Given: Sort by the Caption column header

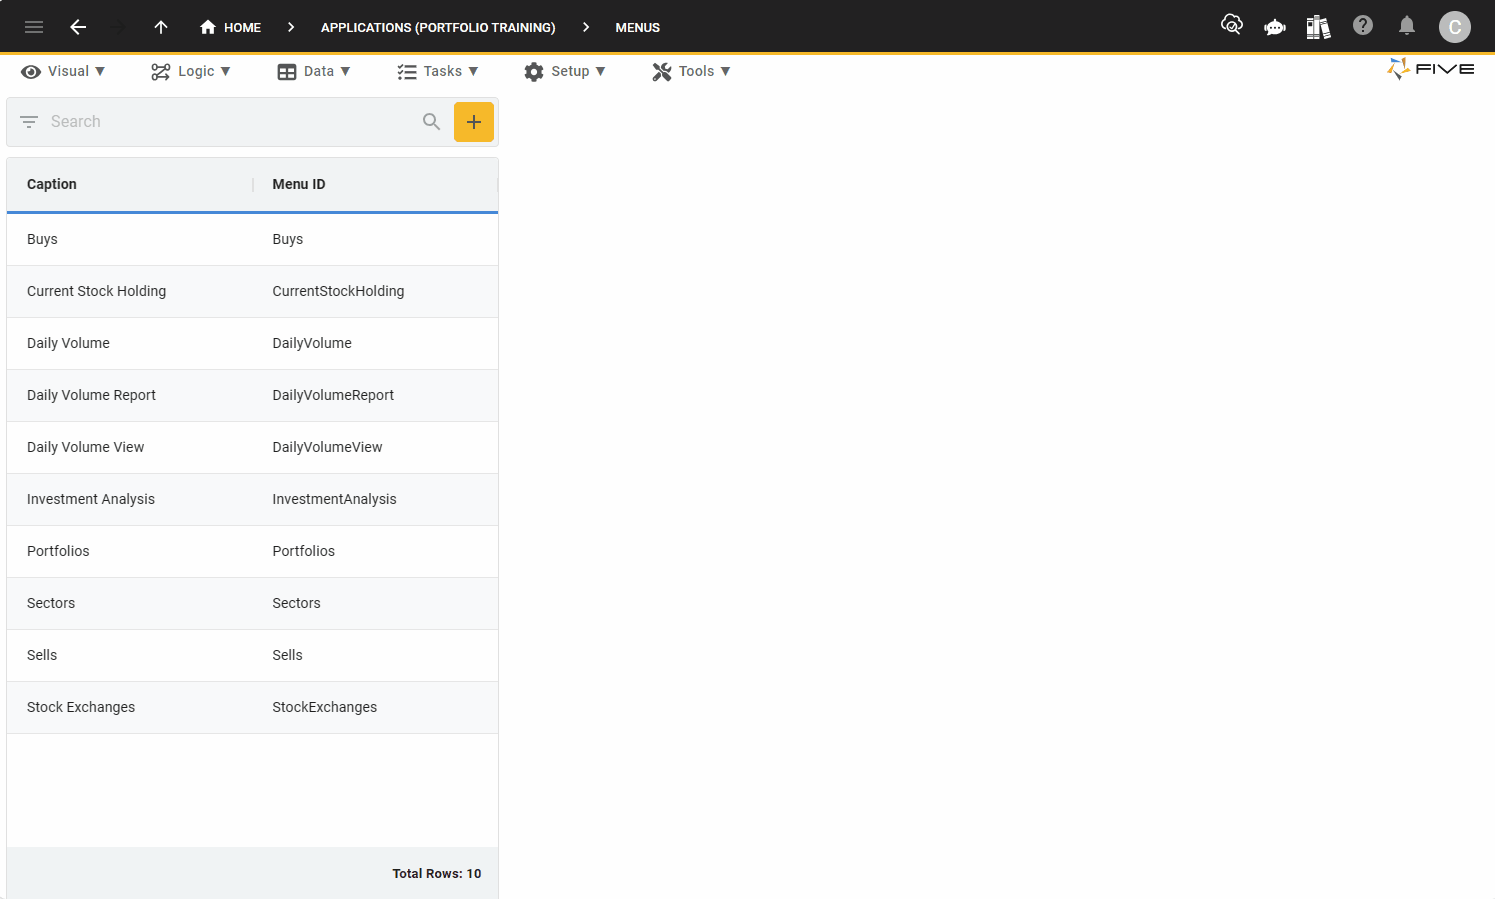Looking at the screenshot, I should 52,184.
